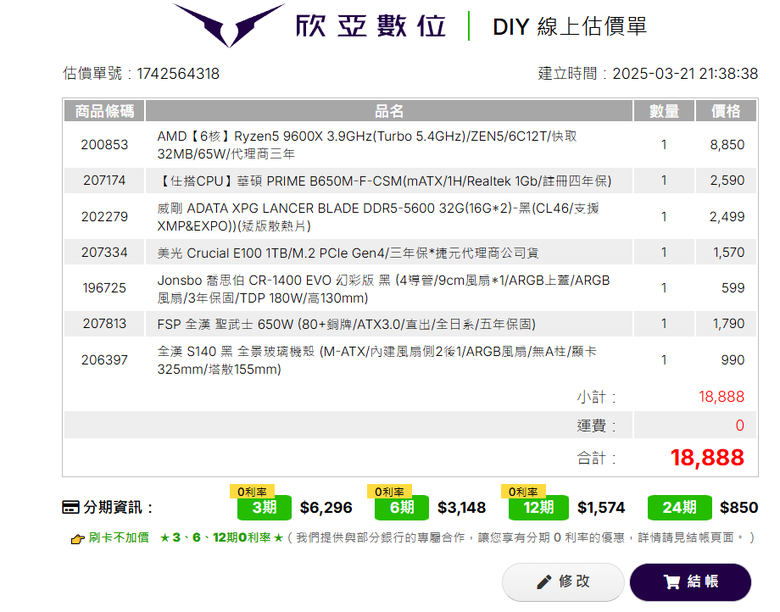Click product code 202279
This screenshot has height=612, width=780.
pos(104,216)
